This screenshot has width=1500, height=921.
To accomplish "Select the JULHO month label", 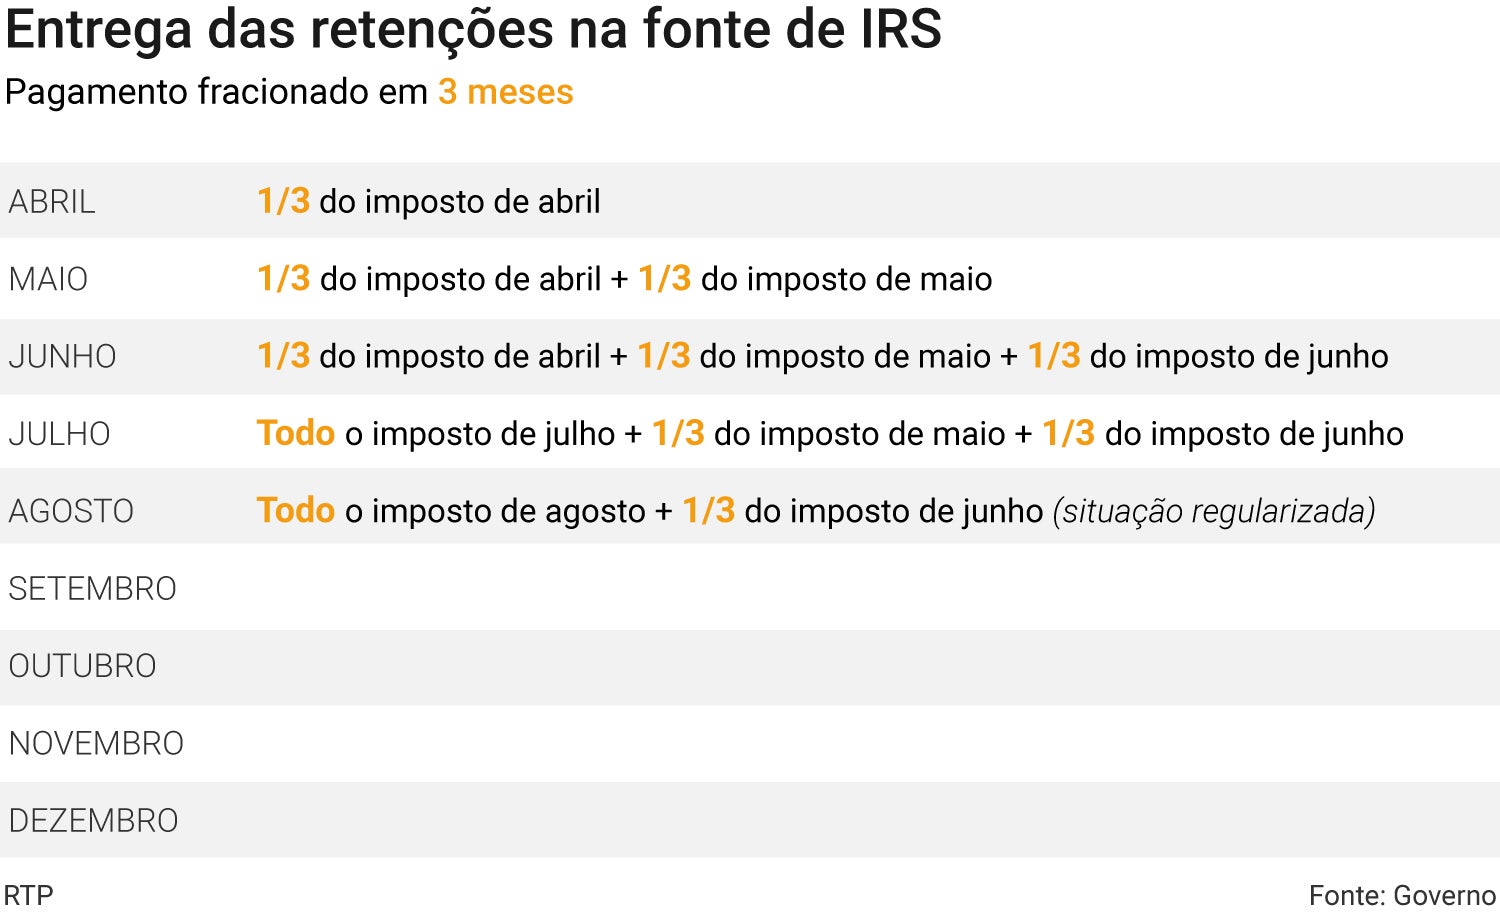I will click(x=59, y=434).
